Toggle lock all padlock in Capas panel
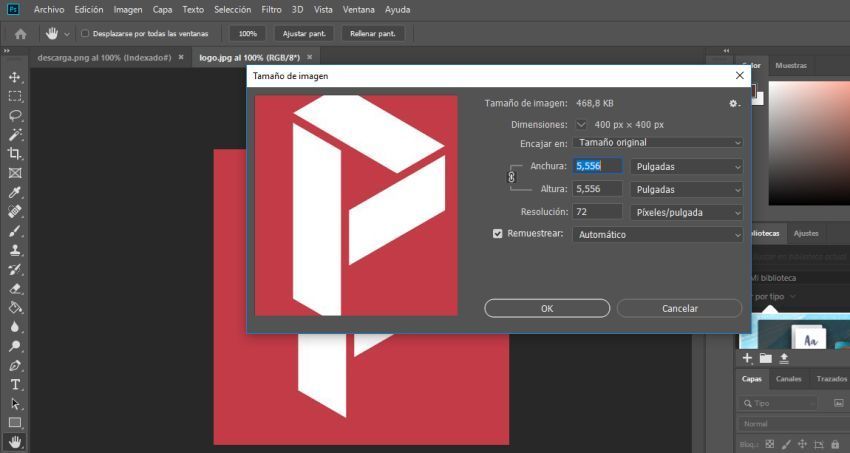The width and height of the screenshot is (850, 453). pyautogui.click(x=836, y=444)
